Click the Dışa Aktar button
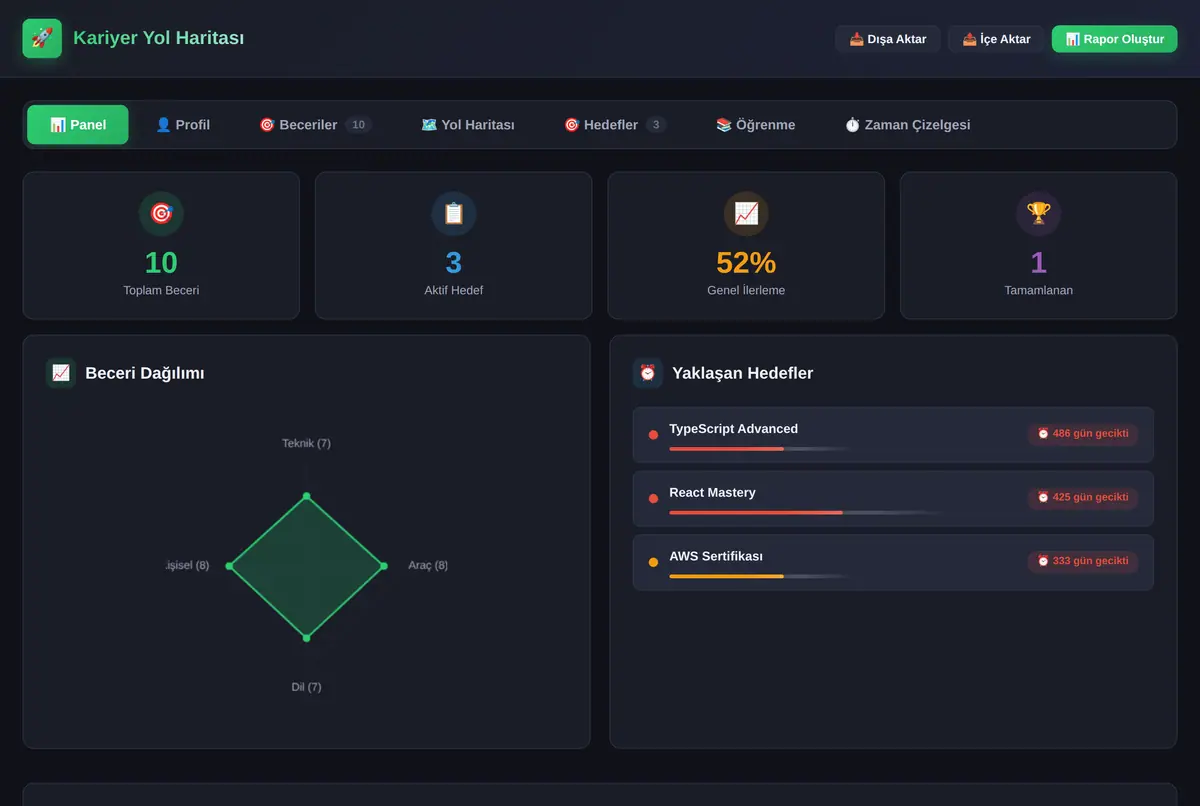 click(888, 39)
